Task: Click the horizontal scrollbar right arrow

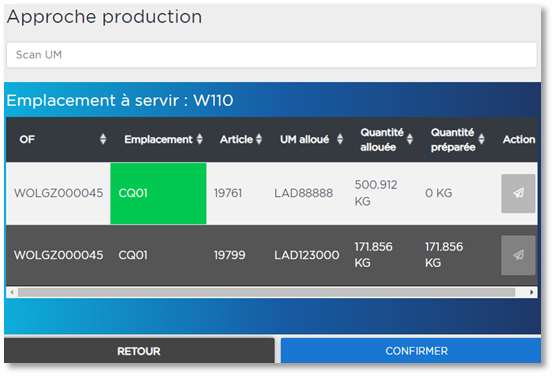Action: [x=531, y=292]
